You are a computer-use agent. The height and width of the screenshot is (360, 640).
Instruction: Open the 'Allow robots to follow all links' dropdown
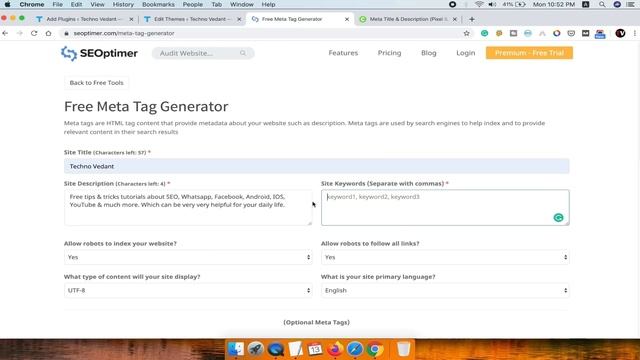[x=445, y=257]
